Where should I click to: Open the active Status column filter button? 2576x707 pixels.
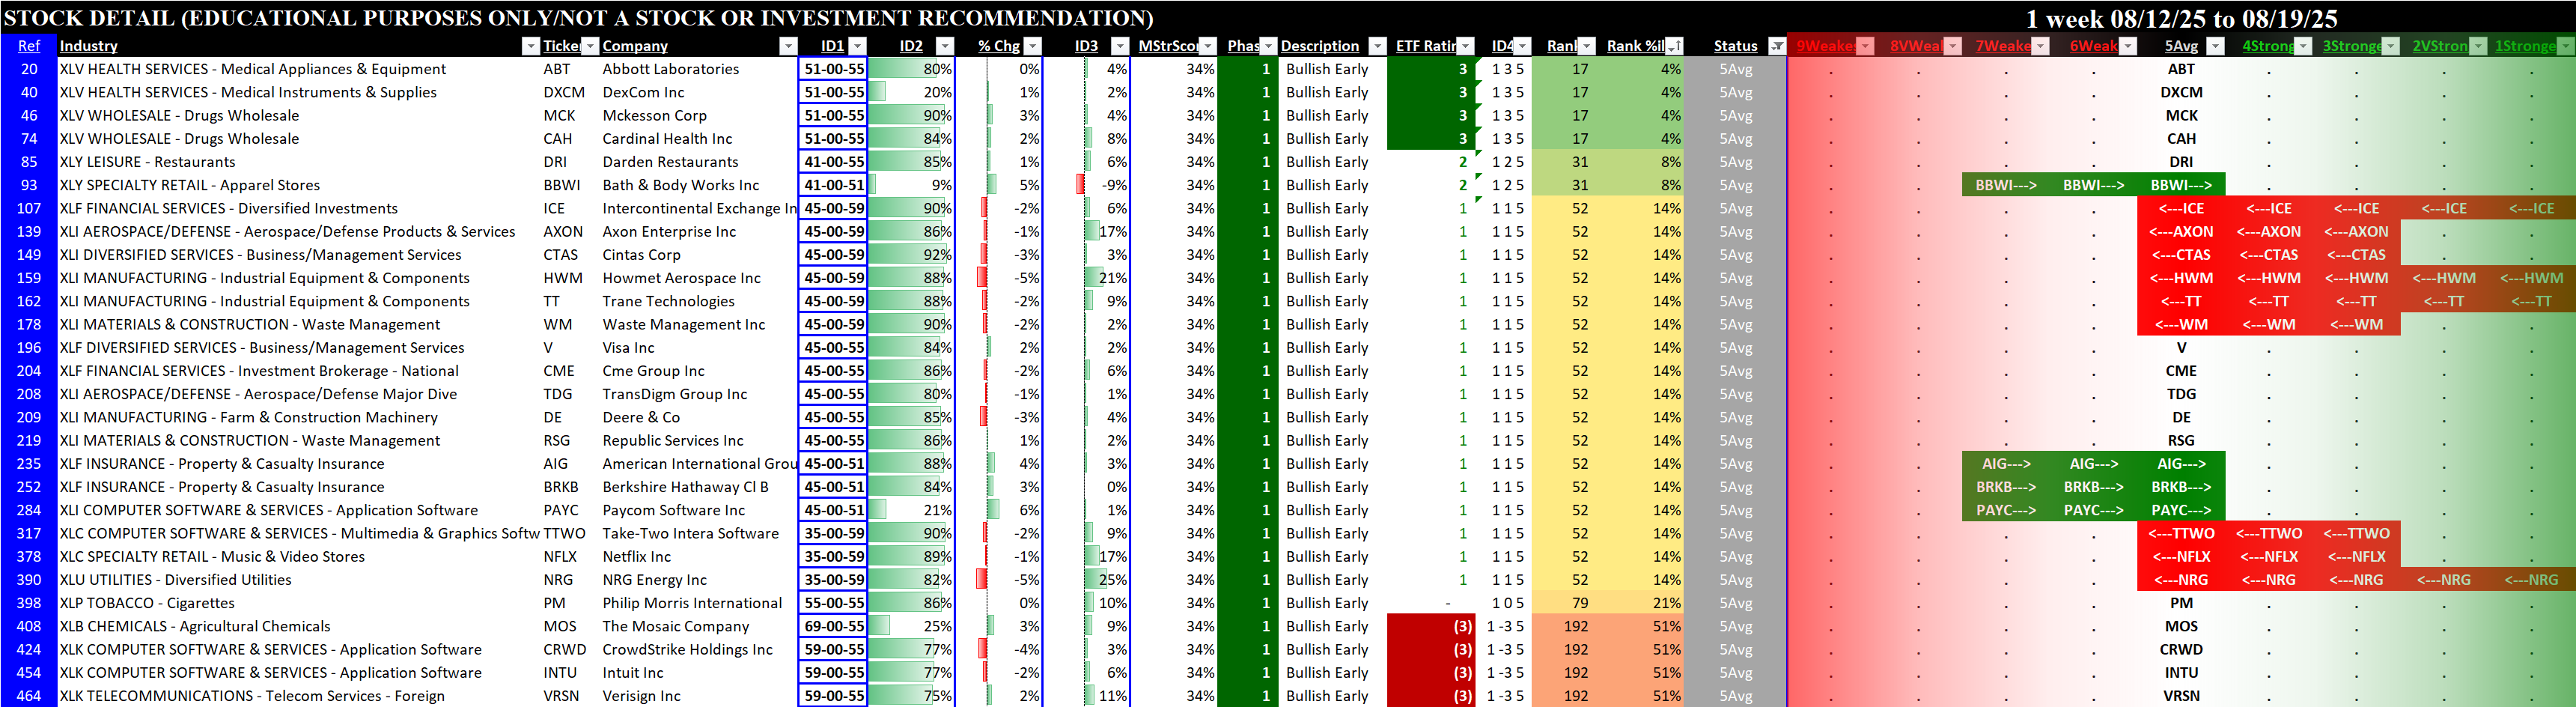point(1777,46)
